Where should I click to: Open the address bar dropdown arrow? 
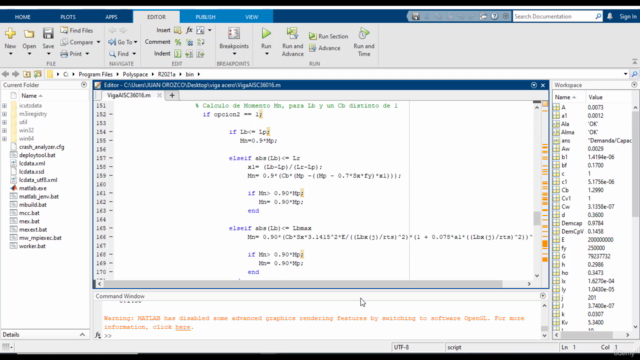click(625, 74)
